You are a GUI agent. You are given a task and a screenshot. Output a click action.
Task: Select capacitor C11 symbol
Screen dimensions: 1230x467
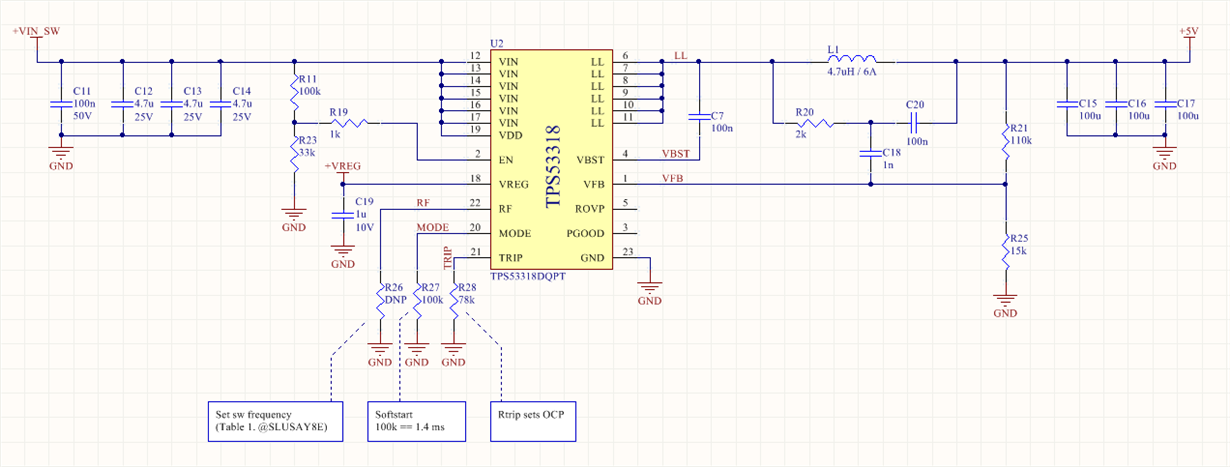point(60,104)
